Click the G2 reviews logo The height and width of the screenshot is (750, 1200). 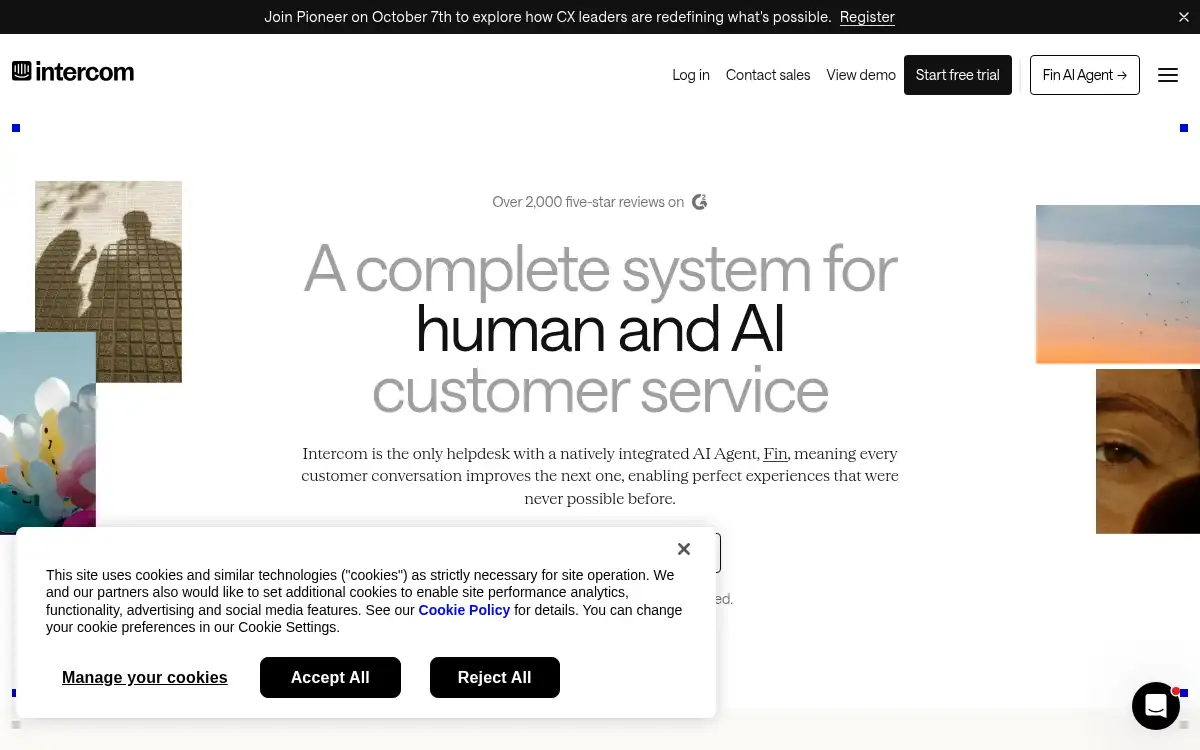(x=700, y=202)
